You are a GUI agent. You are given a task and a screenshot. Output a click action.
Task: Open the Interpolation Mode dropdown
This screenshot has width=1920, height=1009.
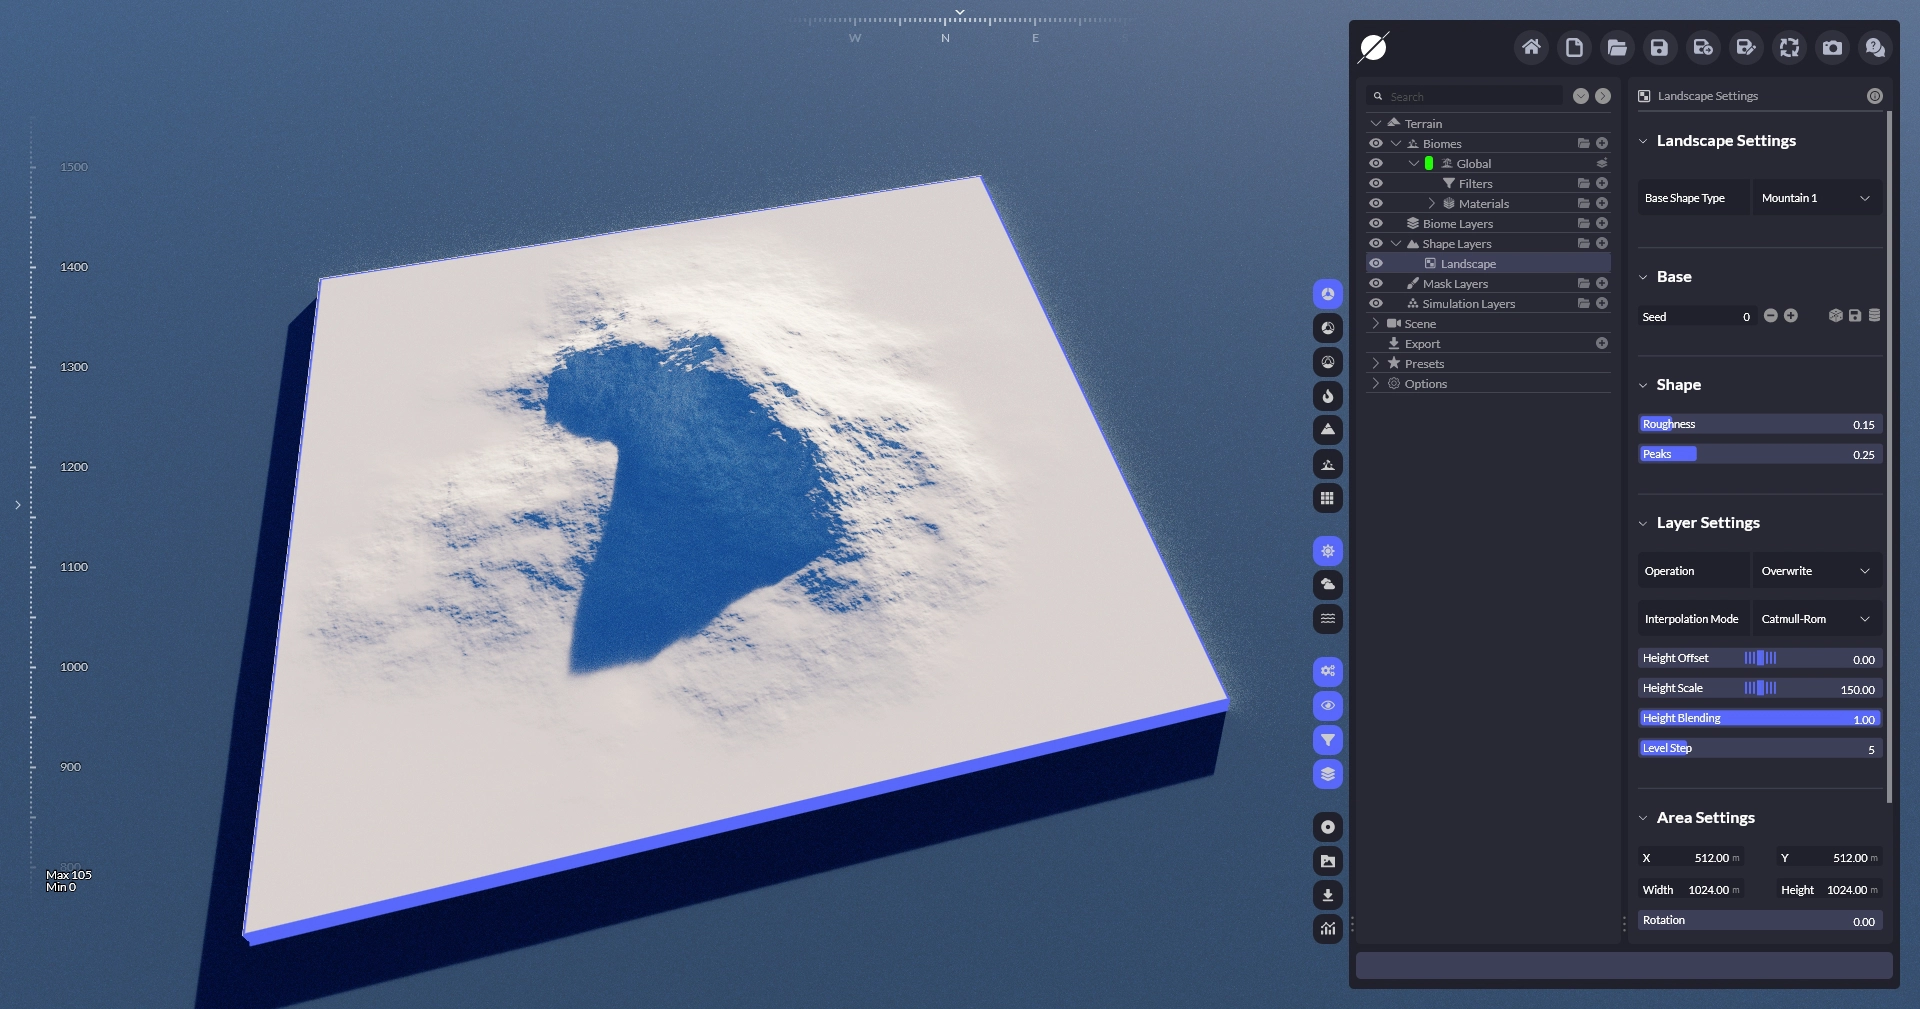(x=1816, y=619)
